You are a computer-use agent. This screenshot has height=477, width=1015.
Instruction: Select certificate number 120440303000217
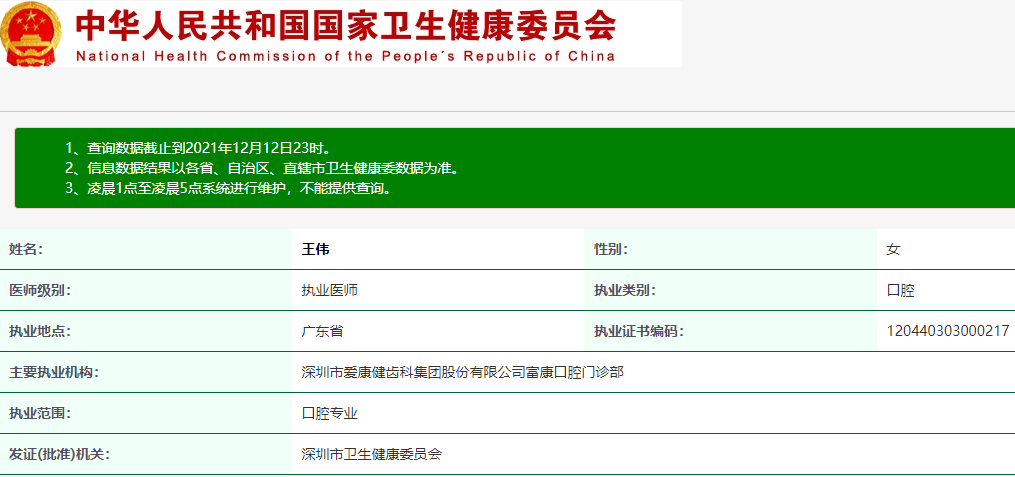tap(947, 331)
